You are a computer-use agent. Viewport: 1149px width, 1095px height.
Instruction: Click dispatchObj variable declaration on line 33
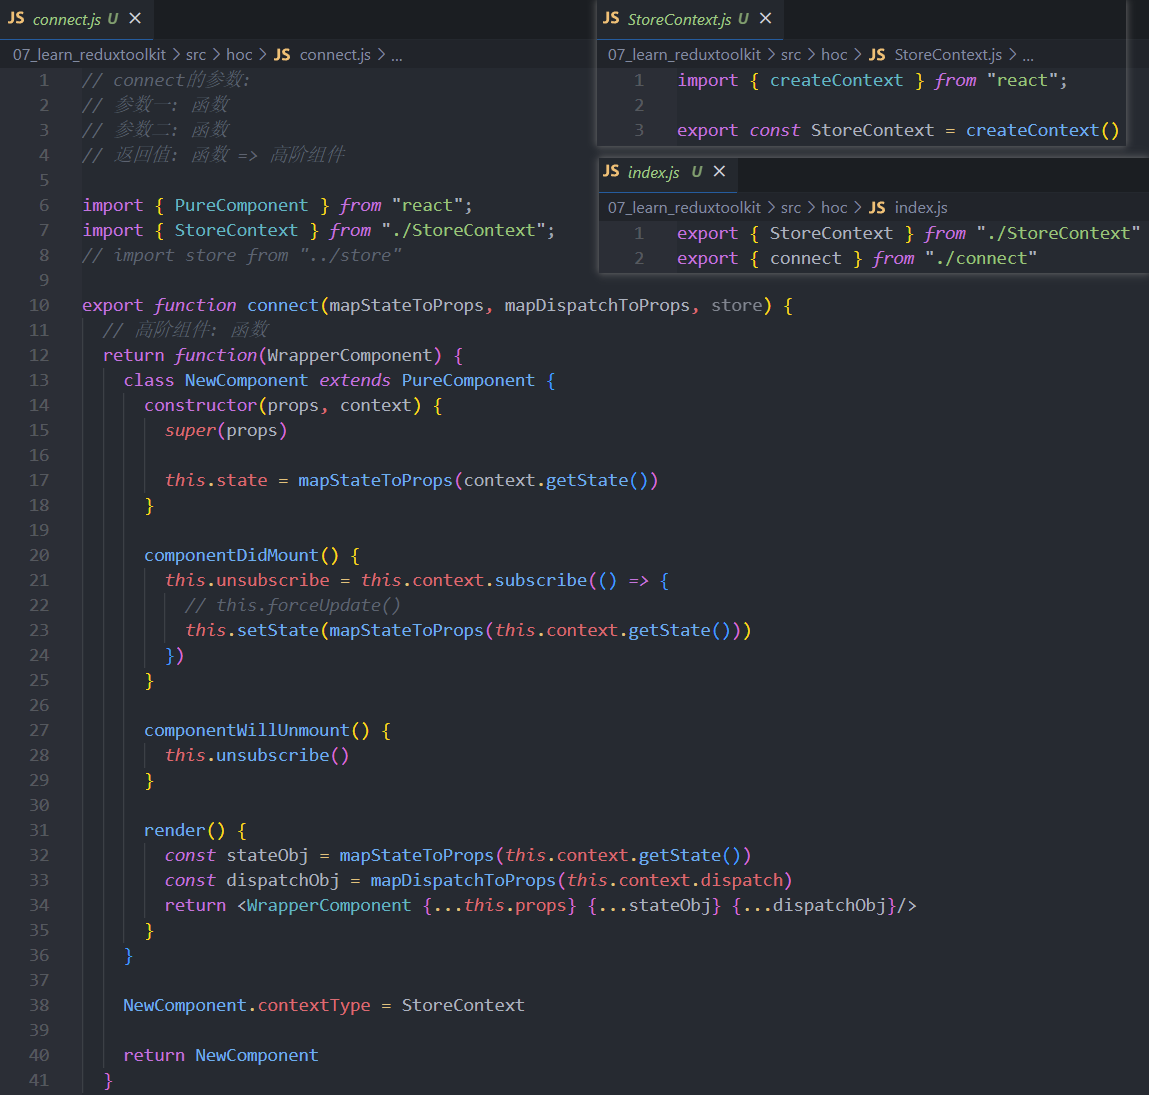tap(282, 881)
